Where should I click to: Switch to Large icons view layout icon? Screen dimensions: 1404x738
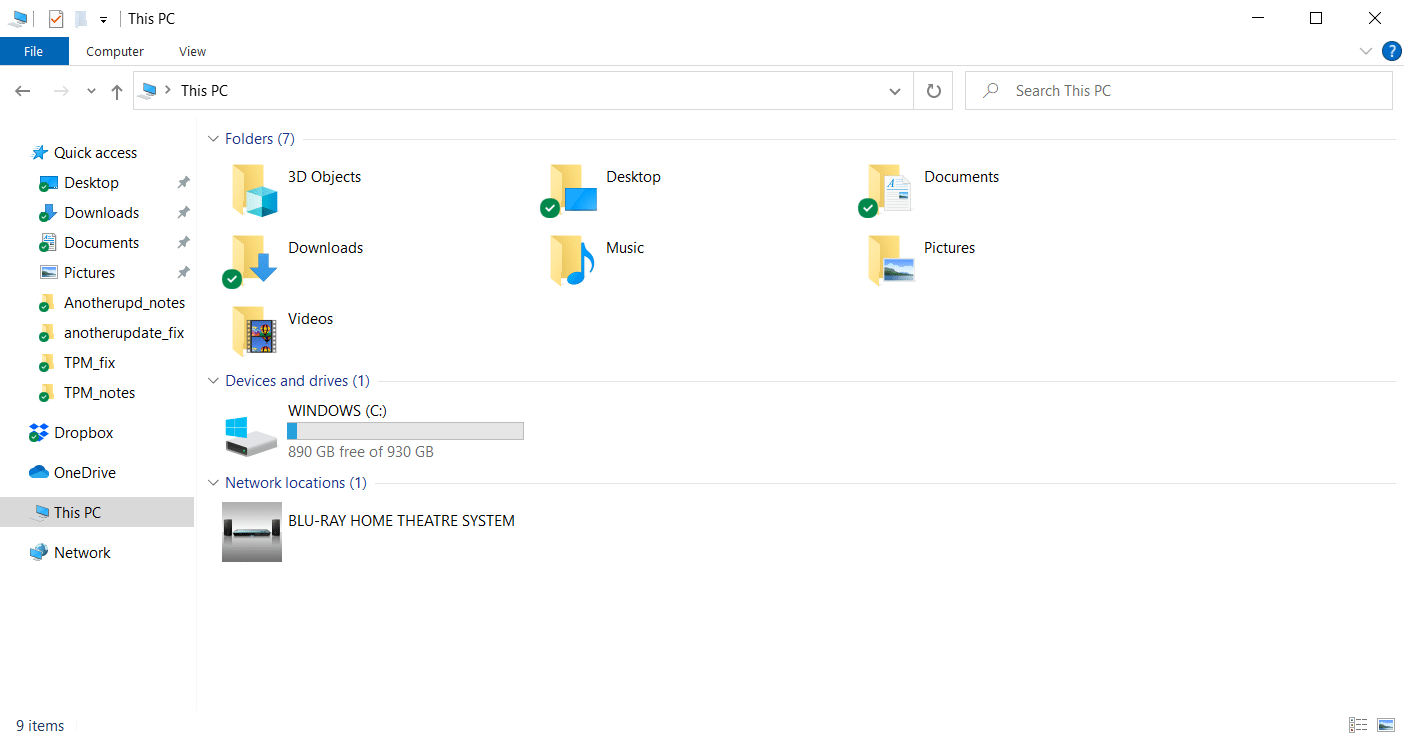(1386, 725)
